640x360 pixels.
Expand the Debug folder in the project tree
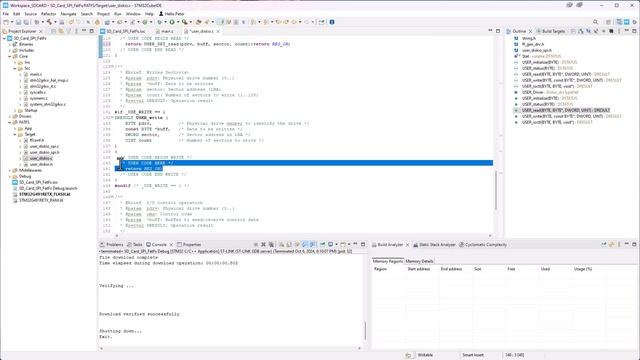(x=9, y=176)
